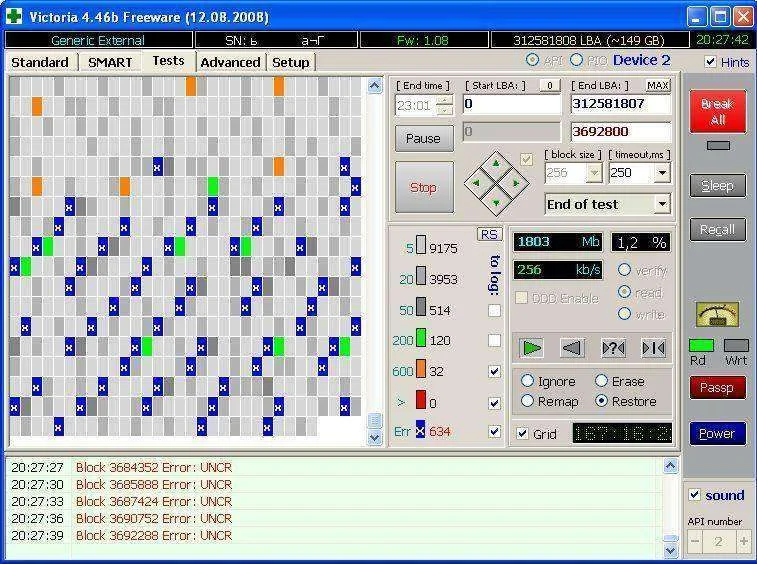Uncheck the Err to-log checkbox

point(494,431)
